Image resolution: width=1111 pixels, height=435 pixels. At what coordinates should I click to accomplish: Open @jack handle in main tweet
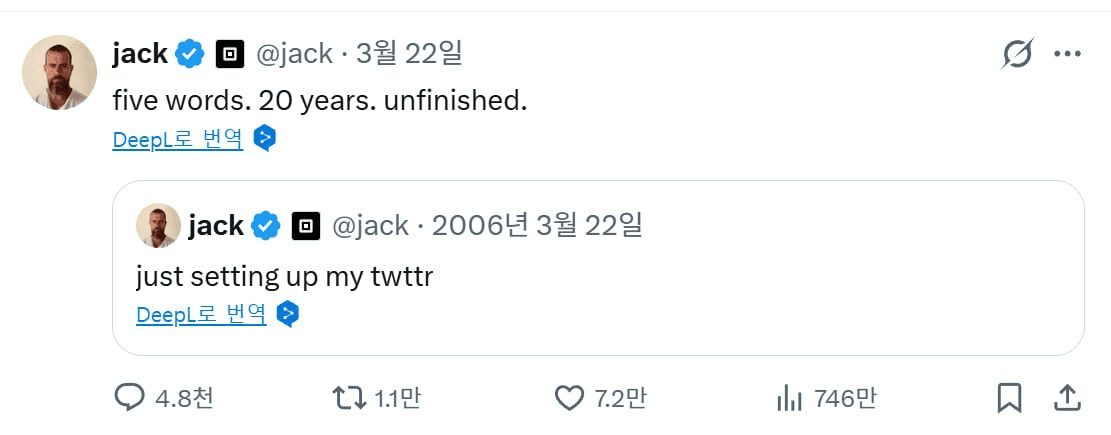click(x=294, y=54)
